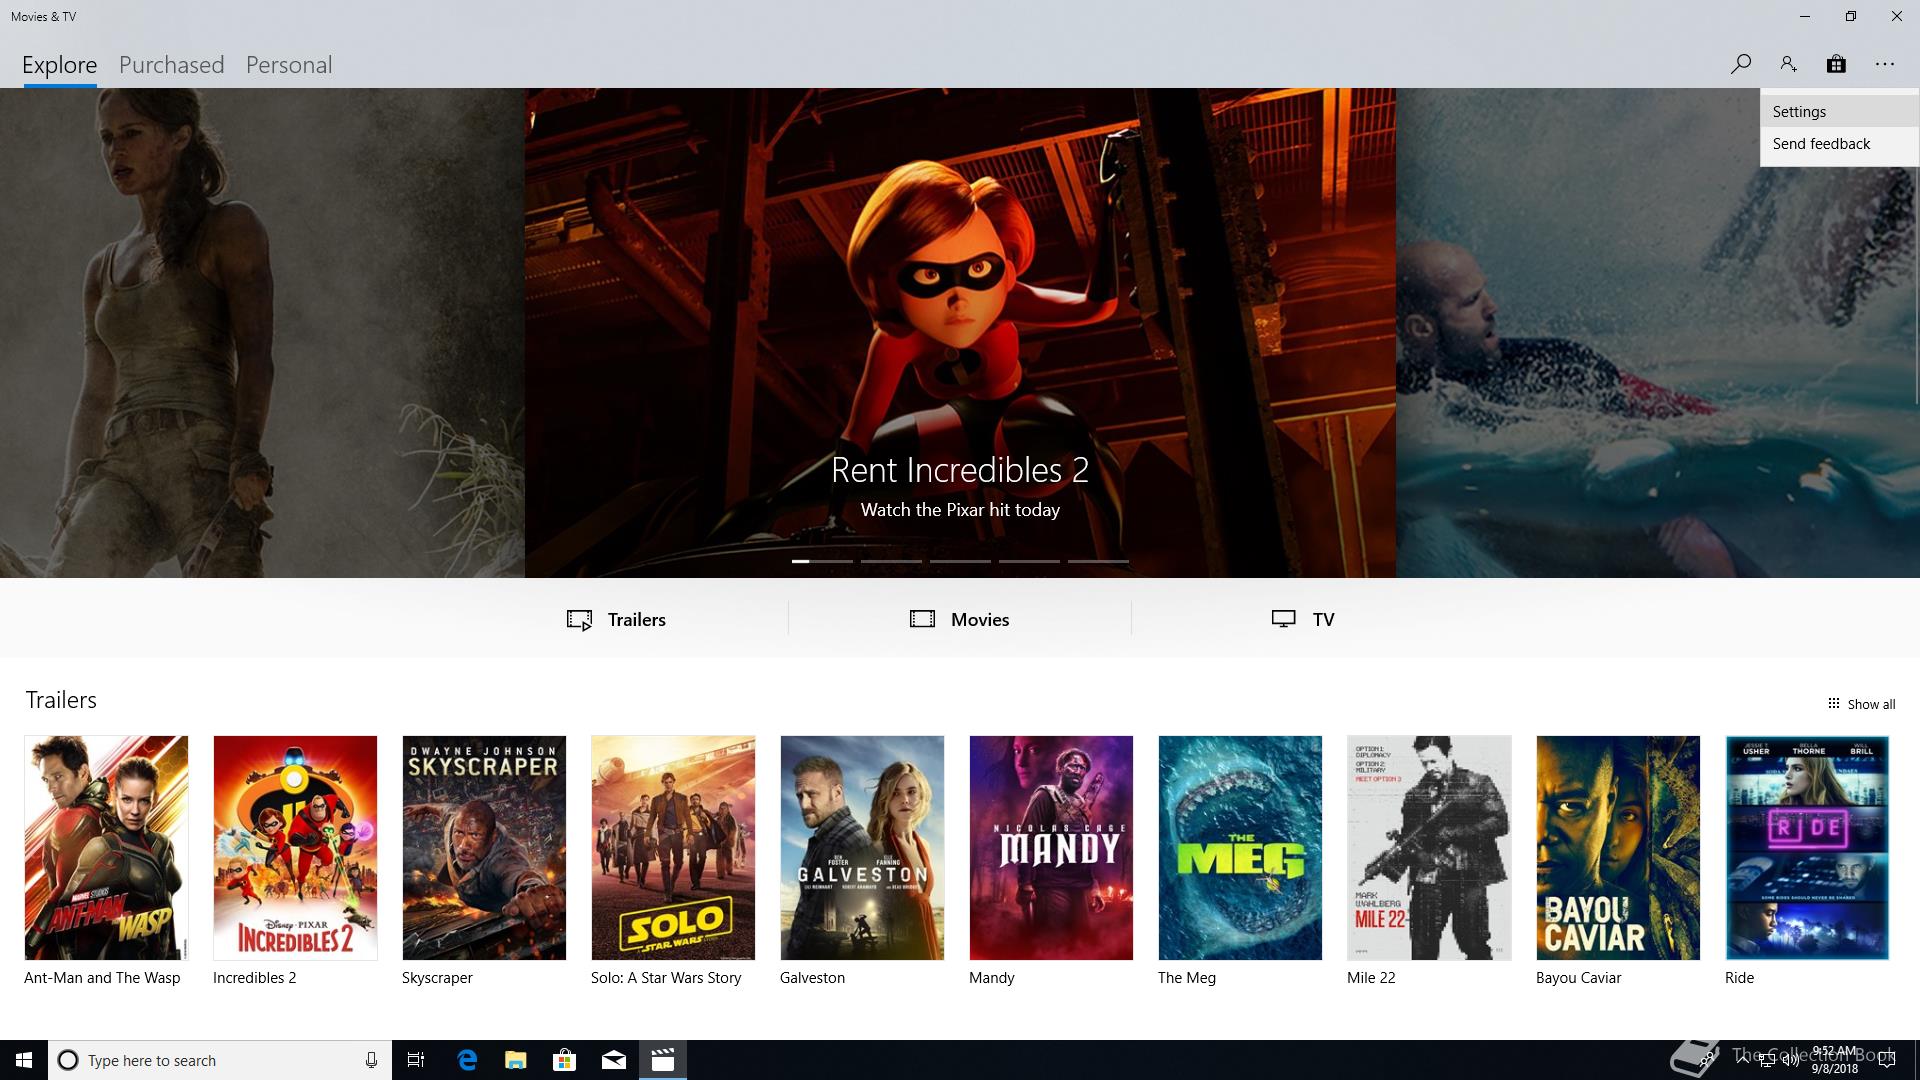The image size is (1920, 1080).
Task: Open Bayou Caviar trailer poster
Action: pyautogui.click(x=1618, y=848)
